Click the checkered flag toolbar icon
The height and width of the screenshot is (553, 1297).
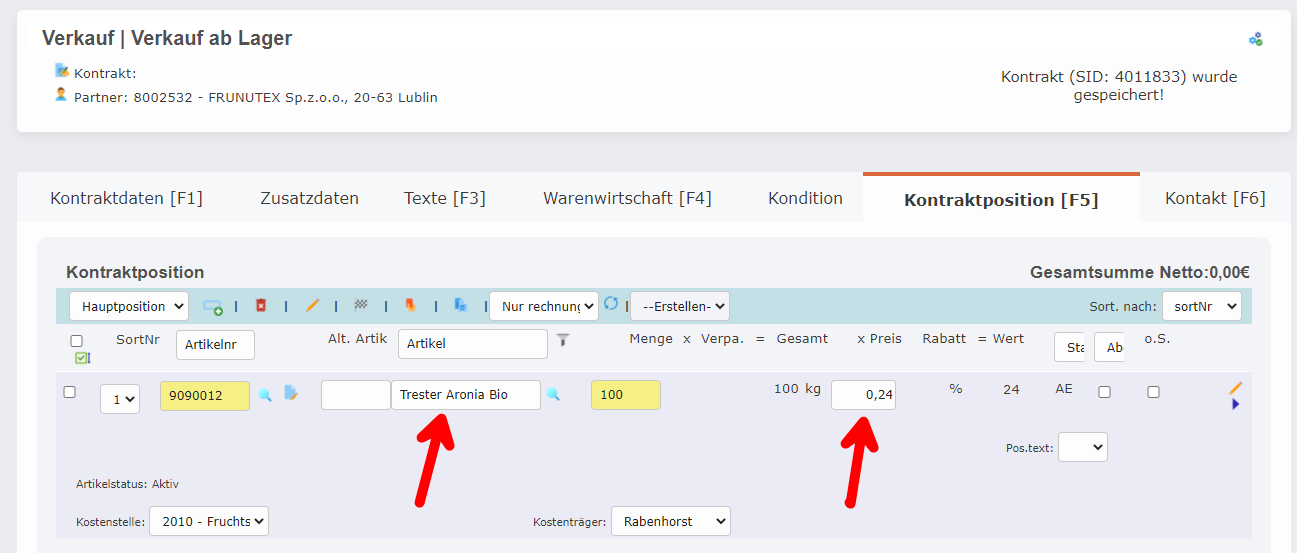[x=361, y=305]
